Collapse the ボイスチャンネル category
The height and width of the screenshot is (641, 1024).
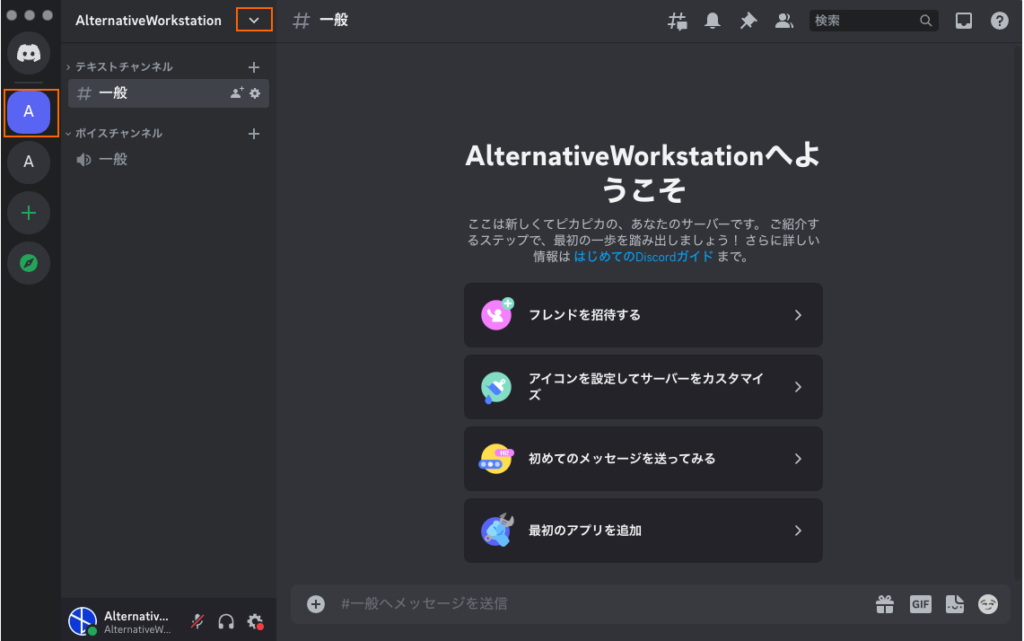118,133
